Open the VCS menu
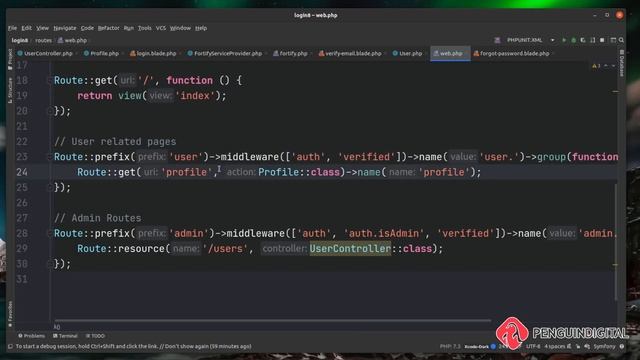Viewport: 640px width, 360px height. pyautogui.click(x=161, y=28)
